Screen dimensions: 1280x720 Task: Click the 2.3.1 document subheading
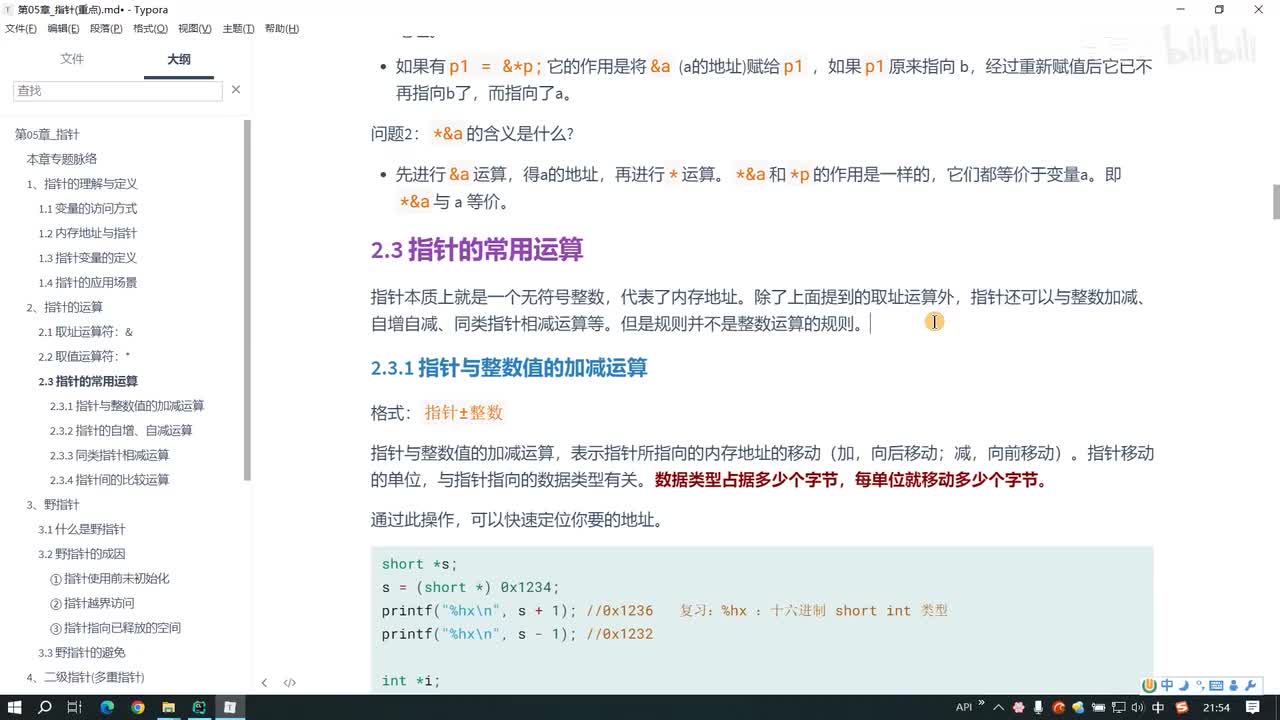point(509,368)
